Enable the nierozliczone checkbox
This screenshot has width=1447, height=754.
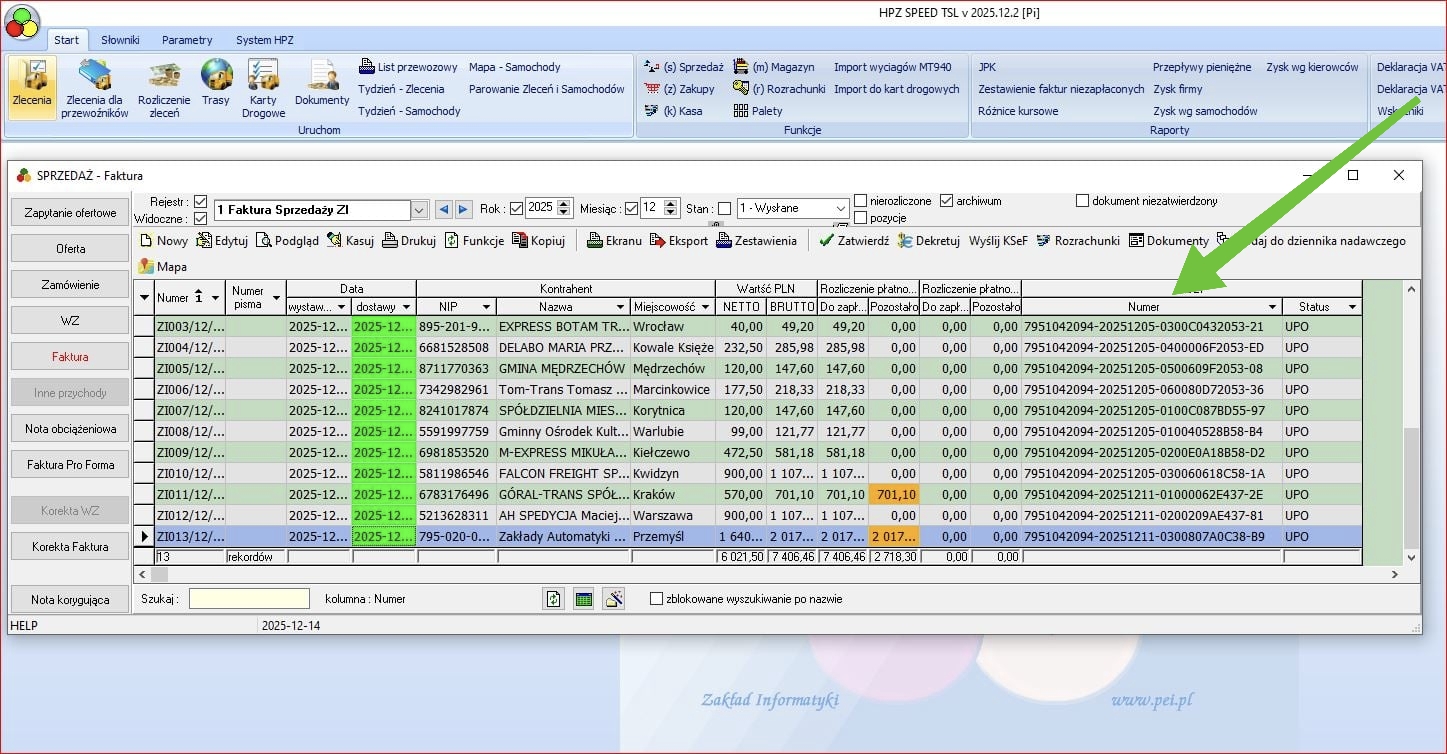tap(861, 201)
